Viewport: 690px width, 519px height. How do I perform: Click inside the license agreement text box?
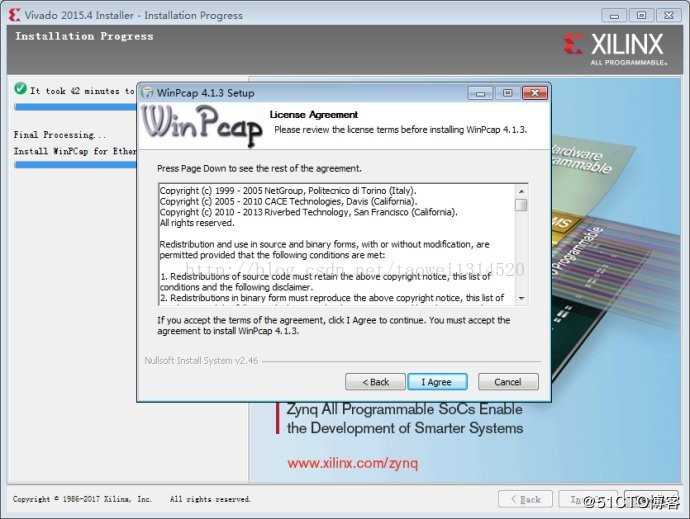[x=337, y=244]
